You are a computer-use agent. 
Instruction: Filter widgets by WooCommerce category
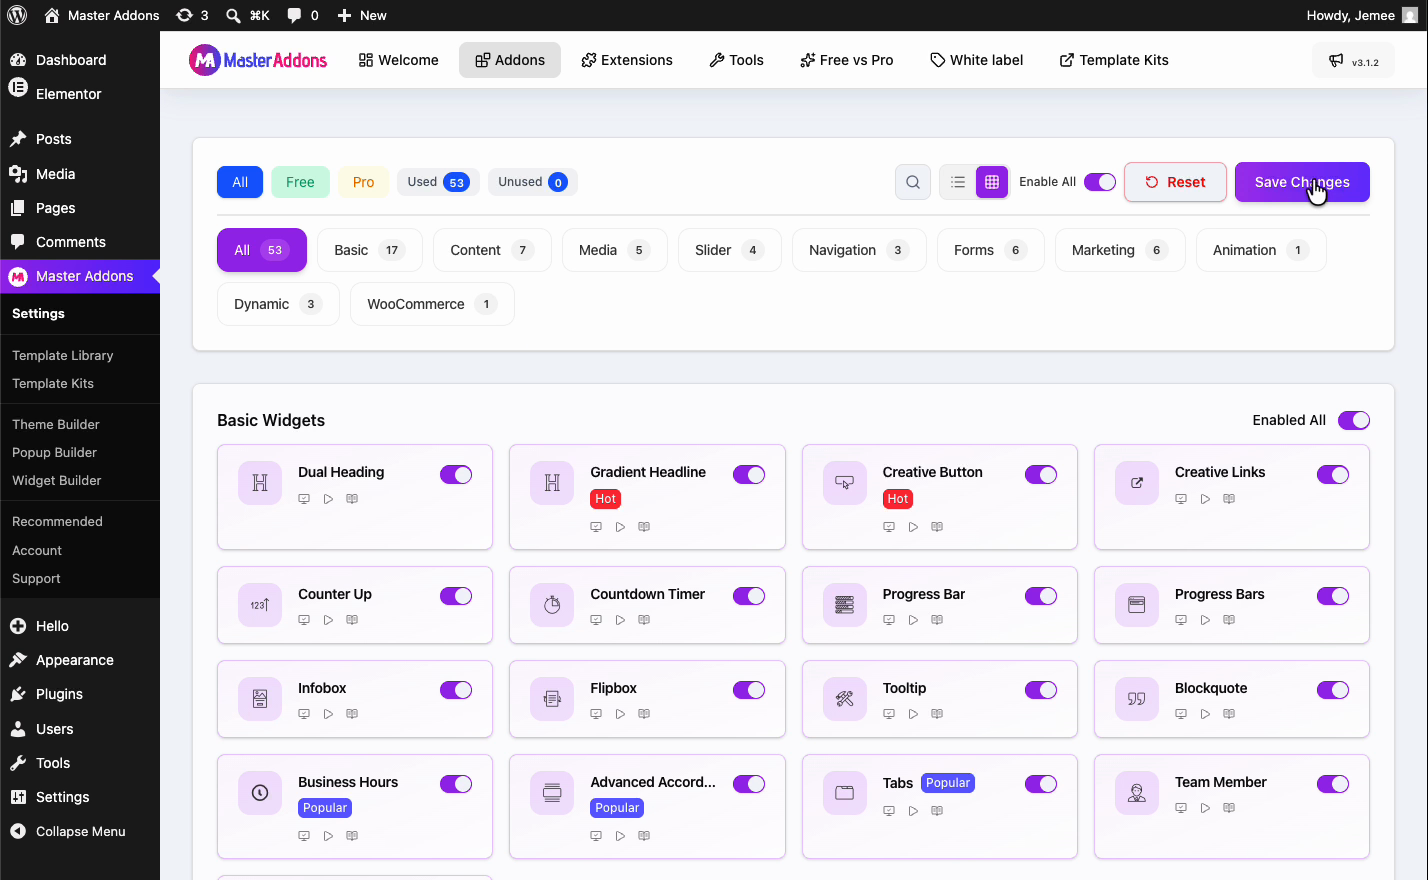click(432, 304)
